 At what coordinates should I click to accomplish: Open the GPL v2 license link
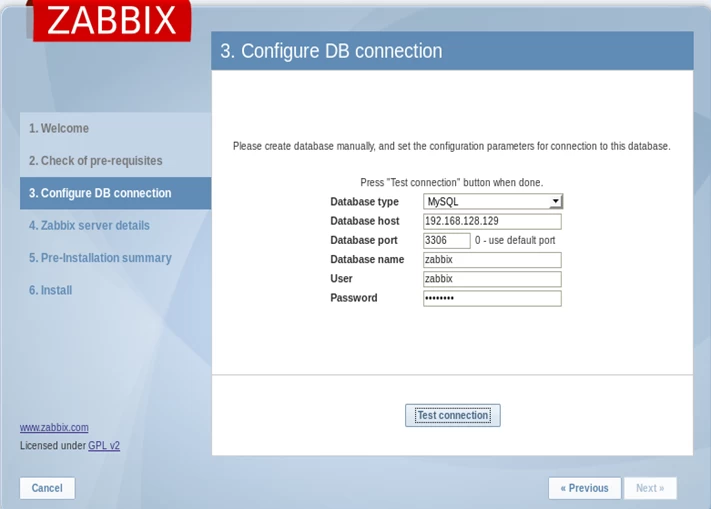click(x=104, y=446)
